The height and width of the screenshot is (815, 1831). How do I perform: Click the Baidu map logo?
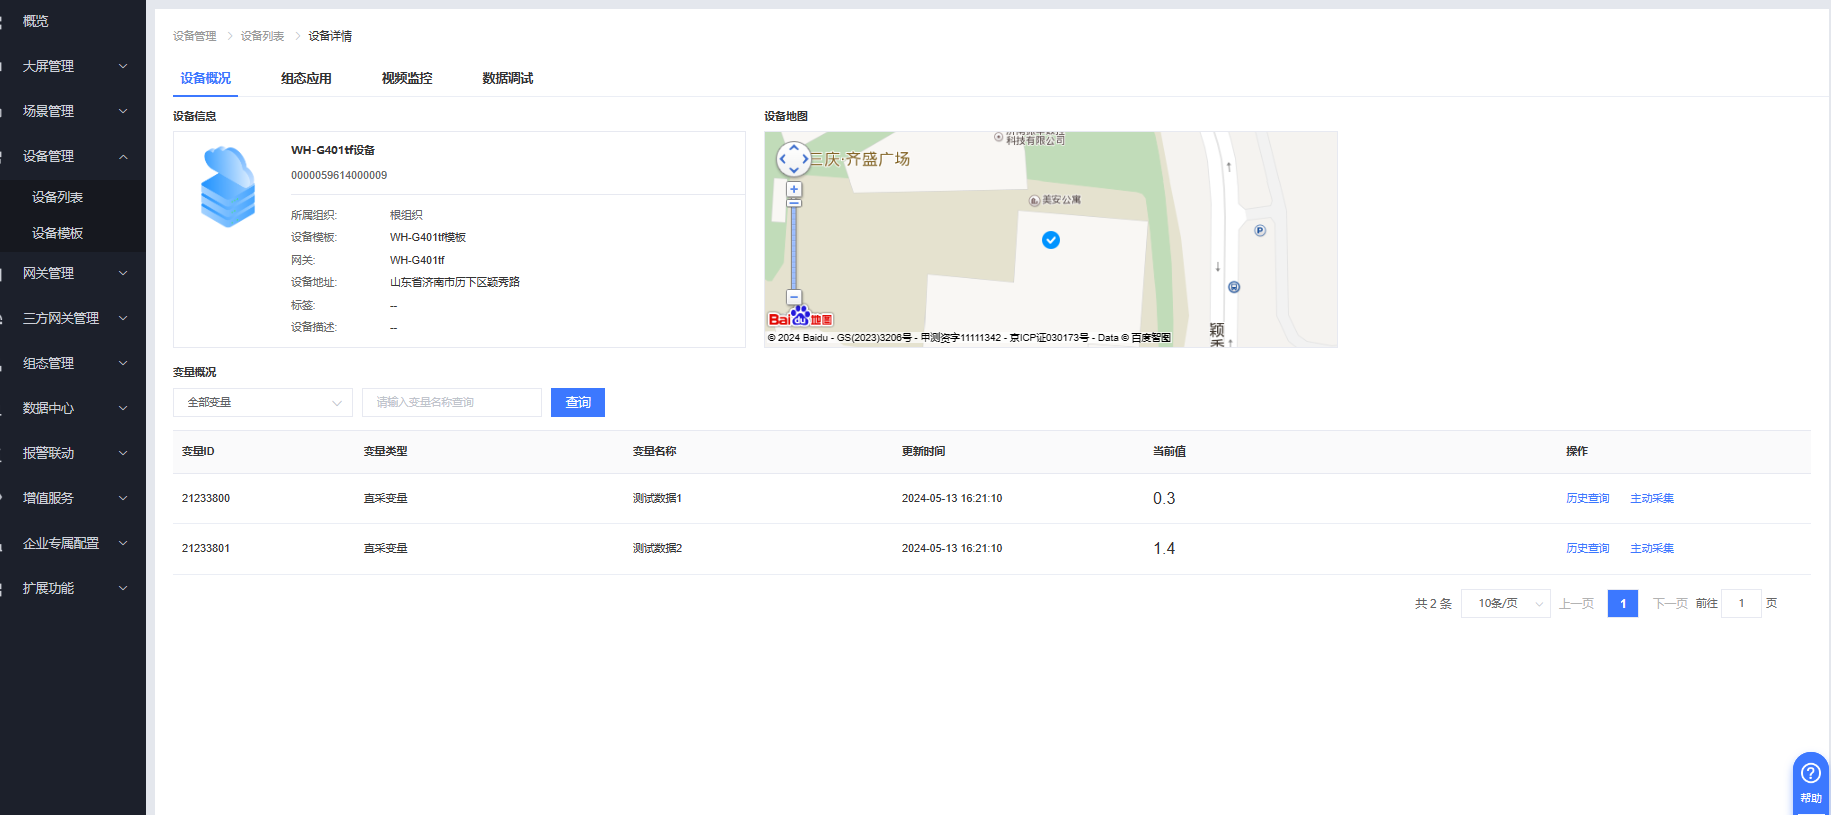(x=800, y=318)
